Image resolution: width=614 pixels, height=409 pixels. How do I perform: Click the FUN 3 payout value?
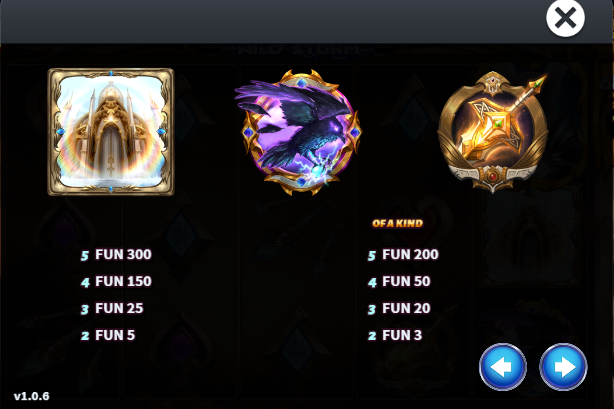(402, 335)
